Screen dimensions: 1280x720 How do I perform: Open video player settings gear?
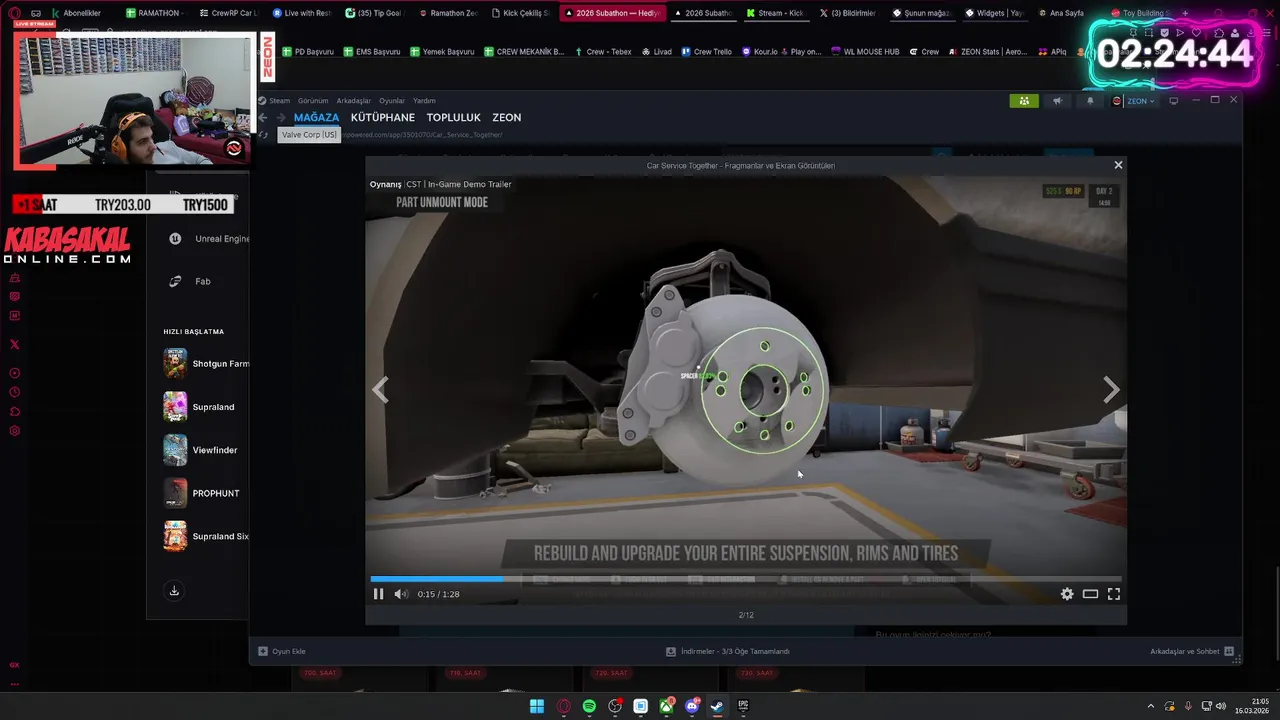(1067, 594)
